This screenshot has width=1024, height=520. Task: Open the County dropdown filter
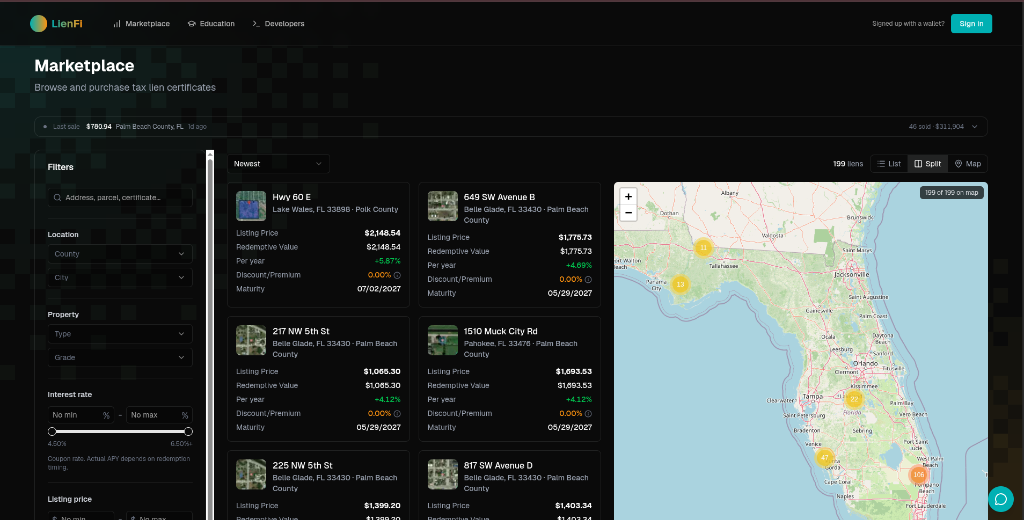point(120,254)
